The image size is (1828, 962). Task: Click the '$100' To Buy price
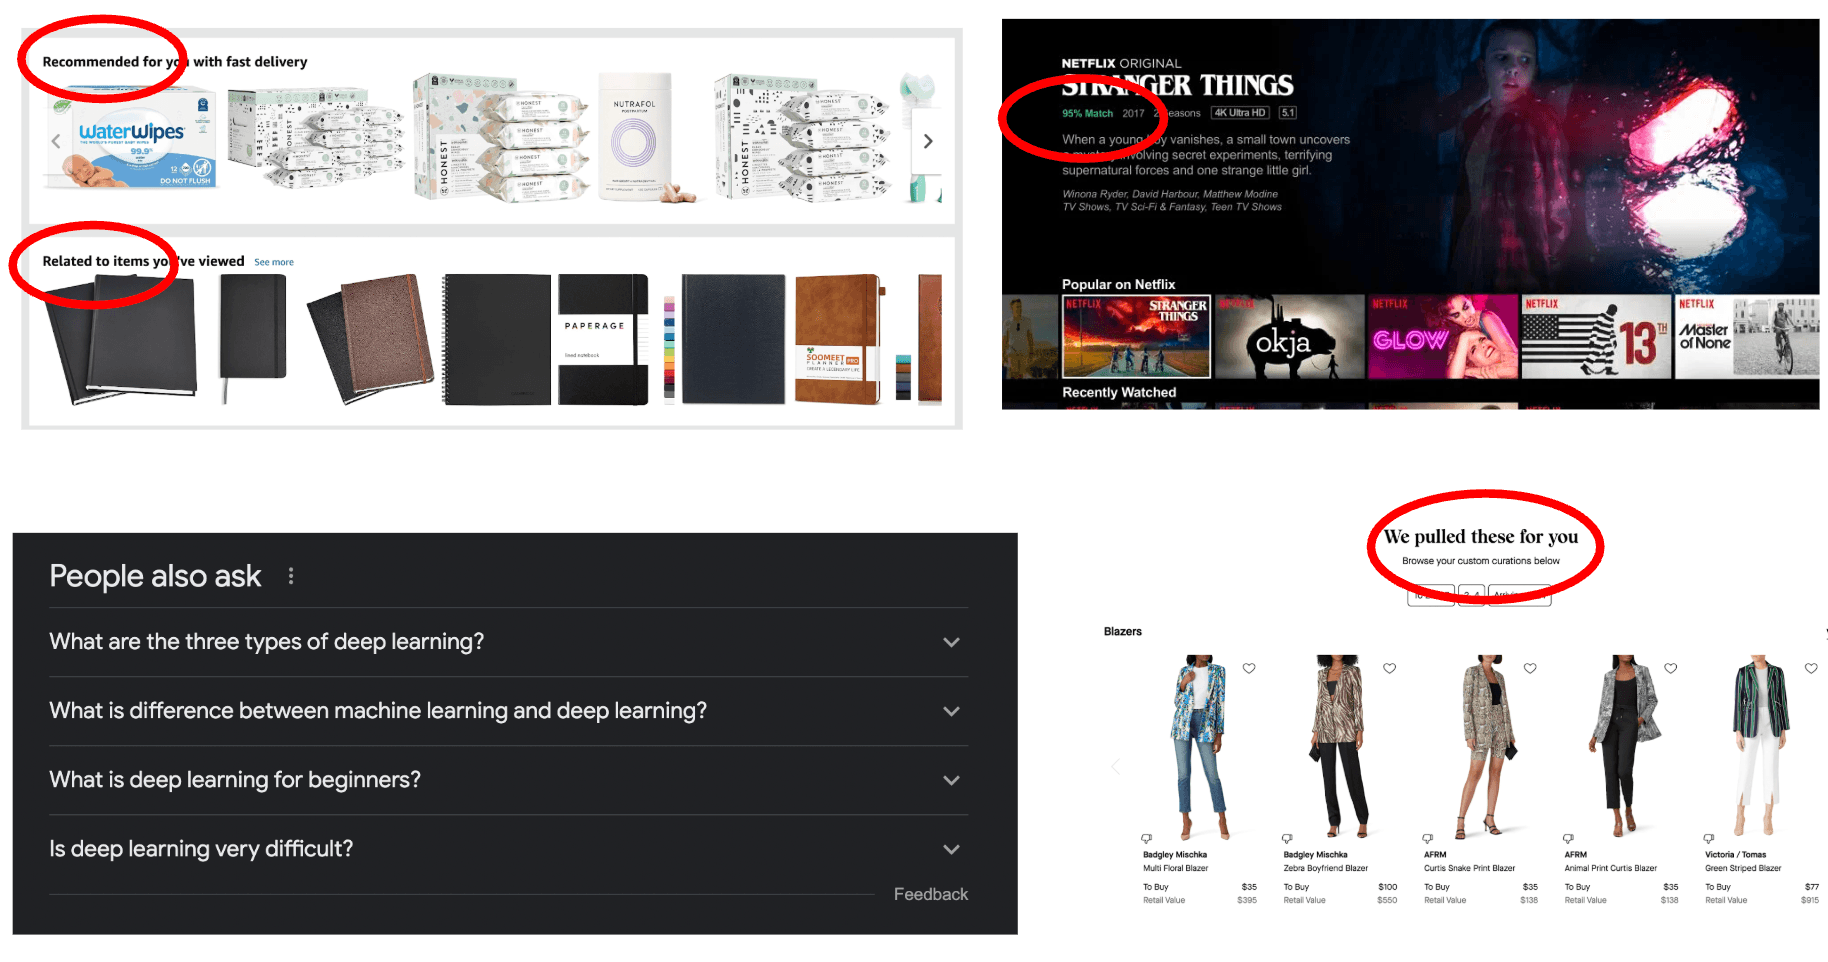tap(1387, 887)
